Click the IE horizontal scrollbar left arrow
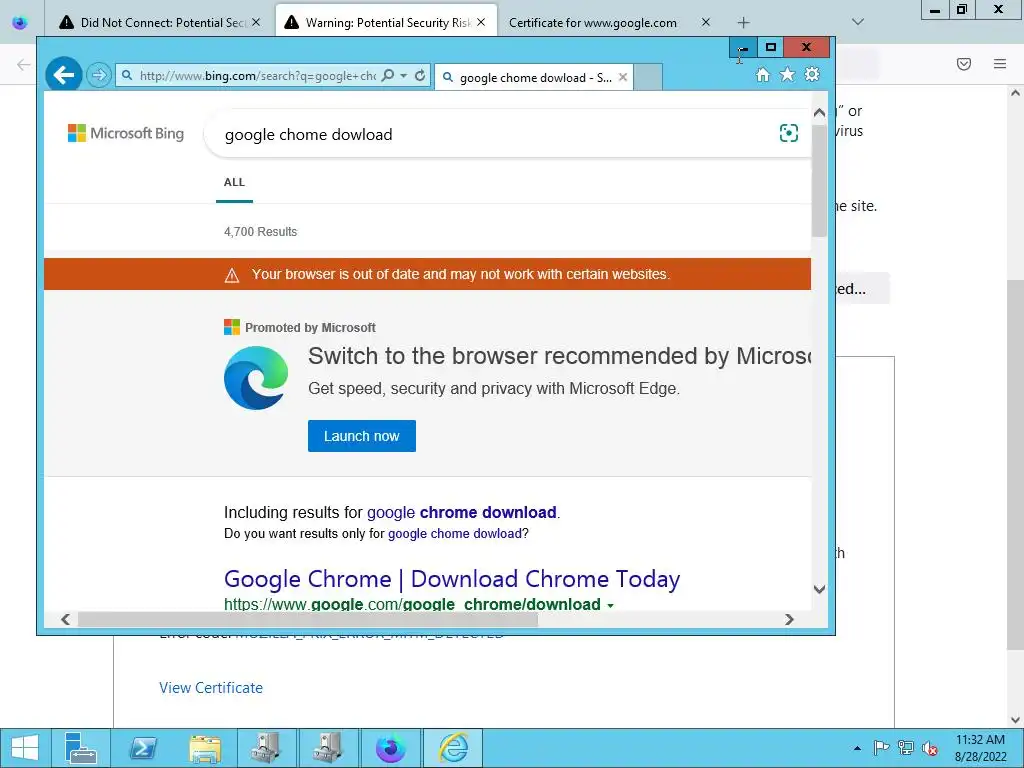This screenshot has height=768, width=1024. pos(65,619)
